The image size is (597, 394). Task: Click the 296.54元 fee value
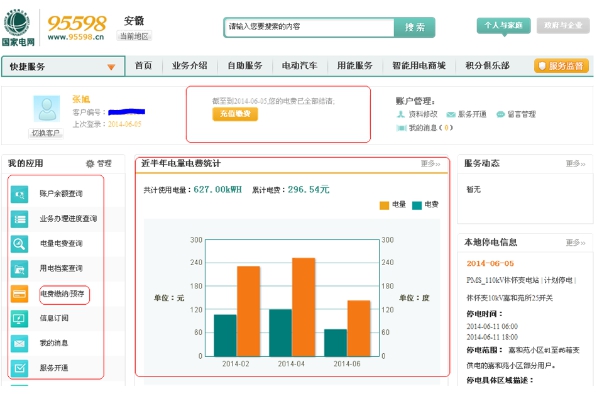[x=308, y=190]
